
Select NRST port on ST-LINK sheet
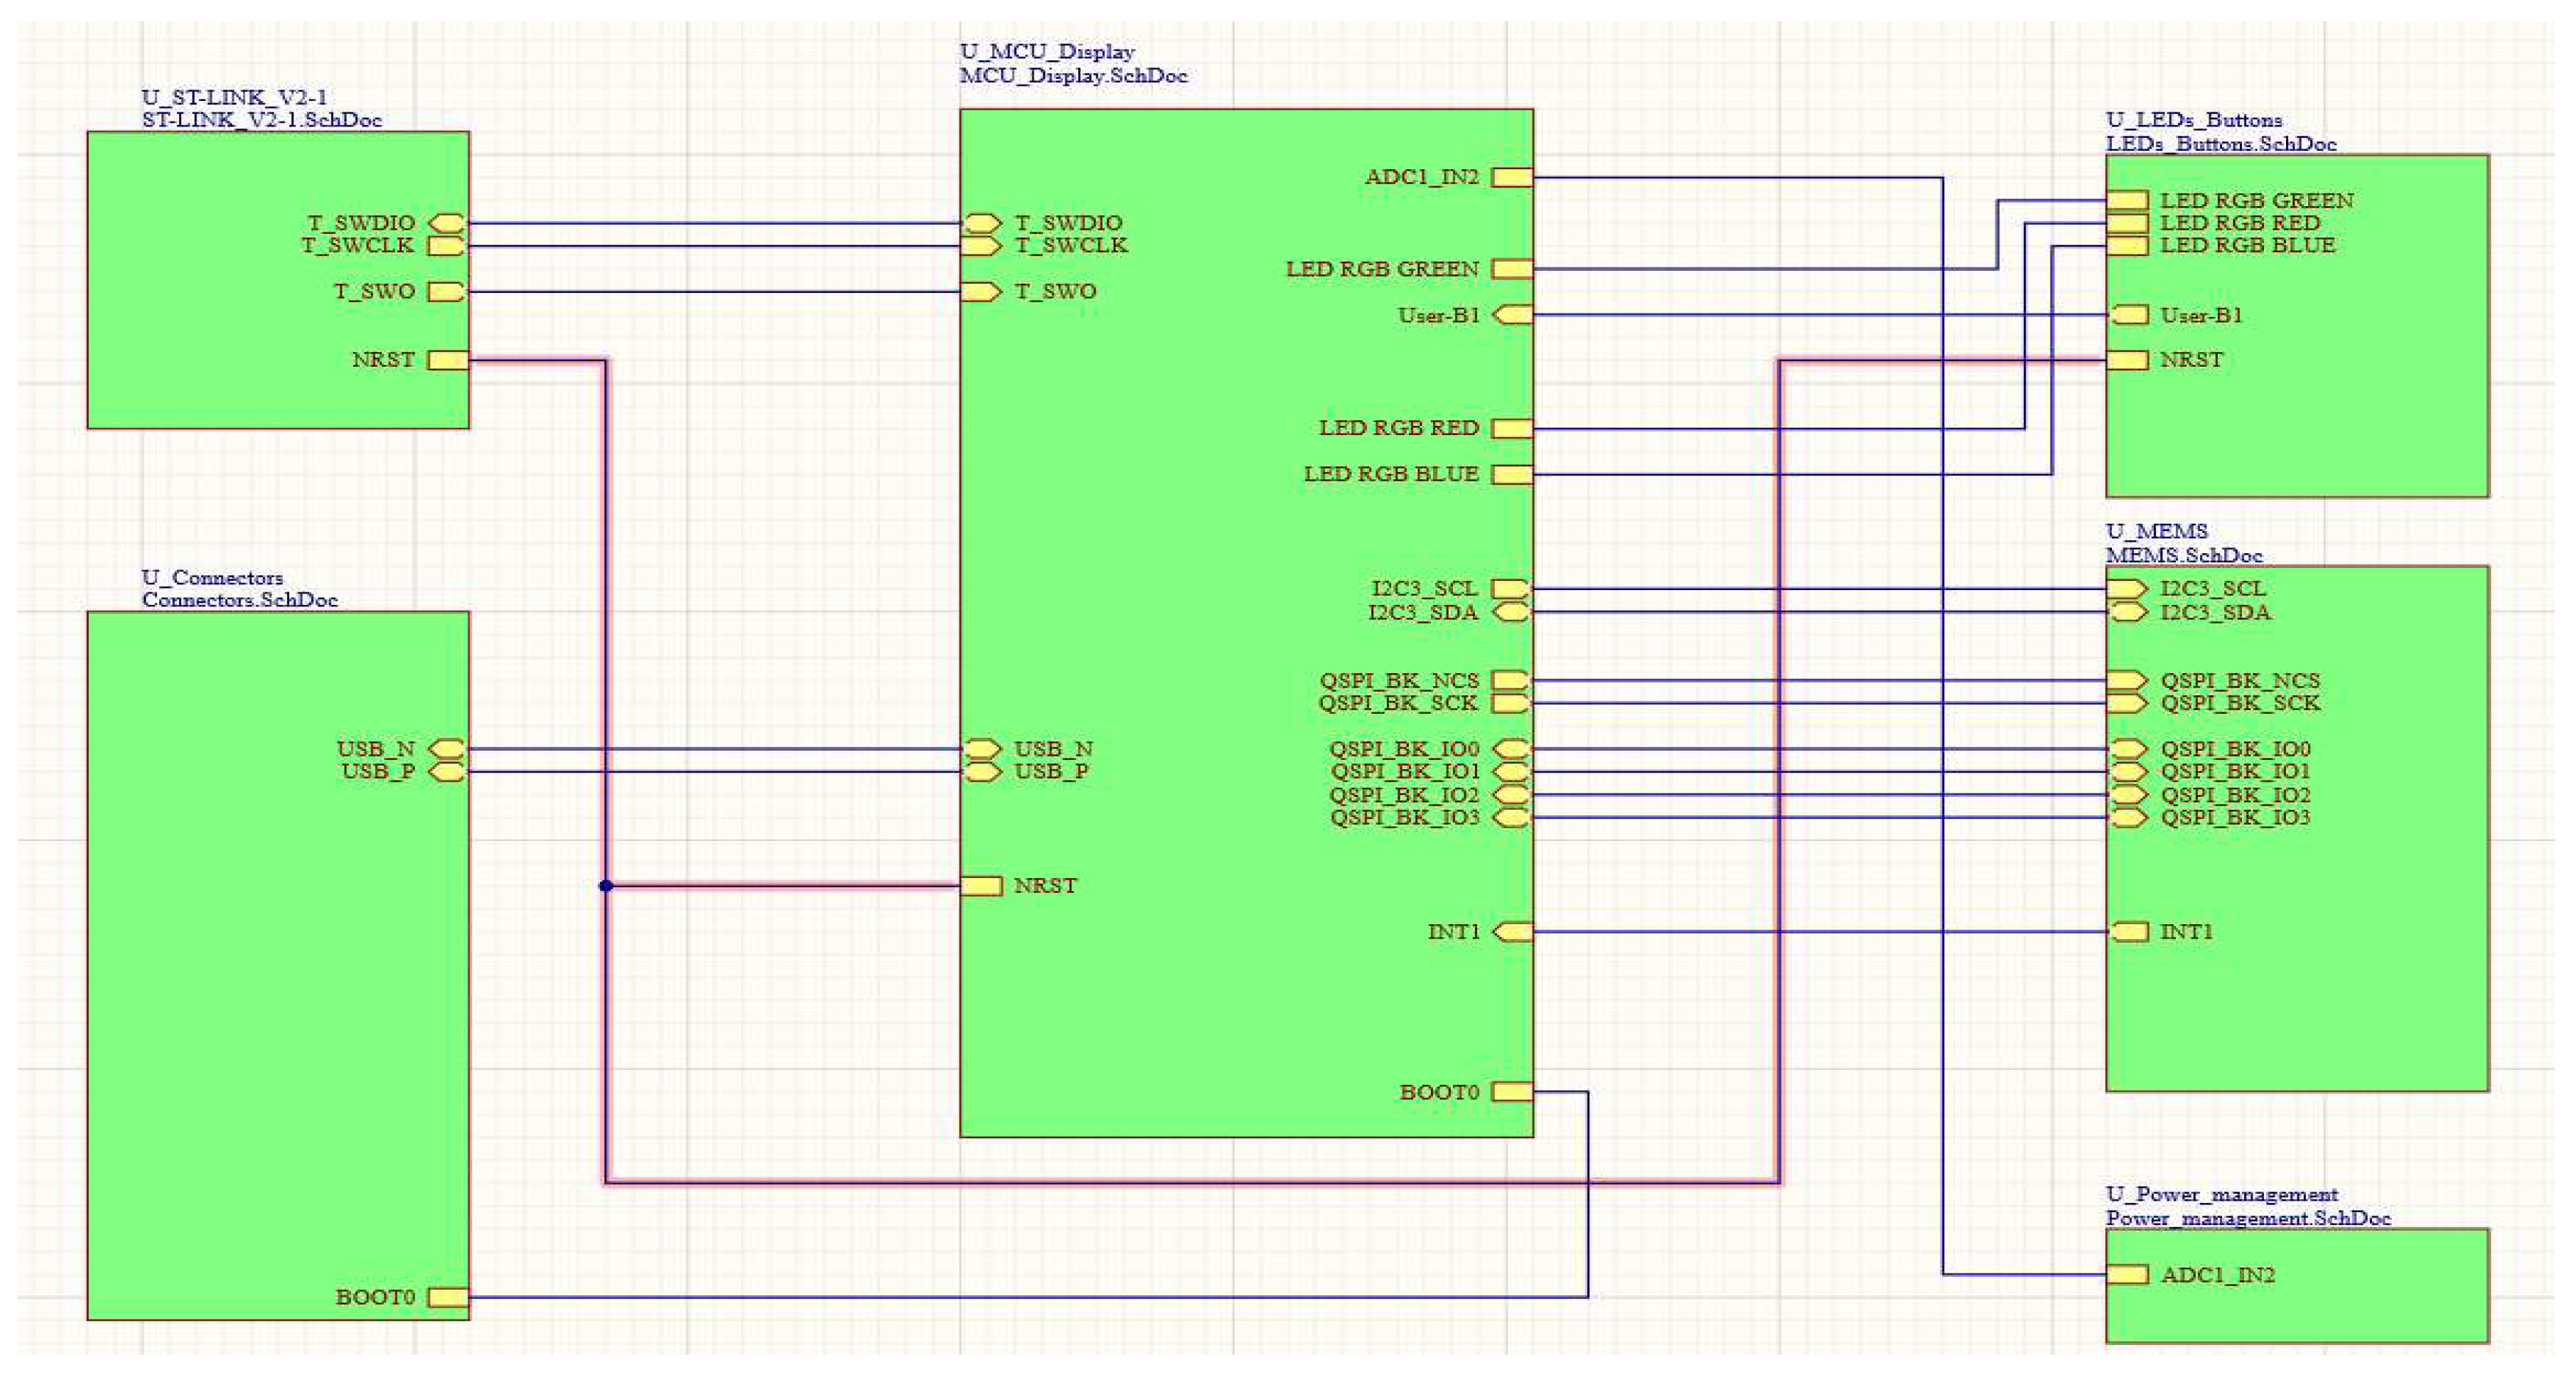(x=448, y=360)
